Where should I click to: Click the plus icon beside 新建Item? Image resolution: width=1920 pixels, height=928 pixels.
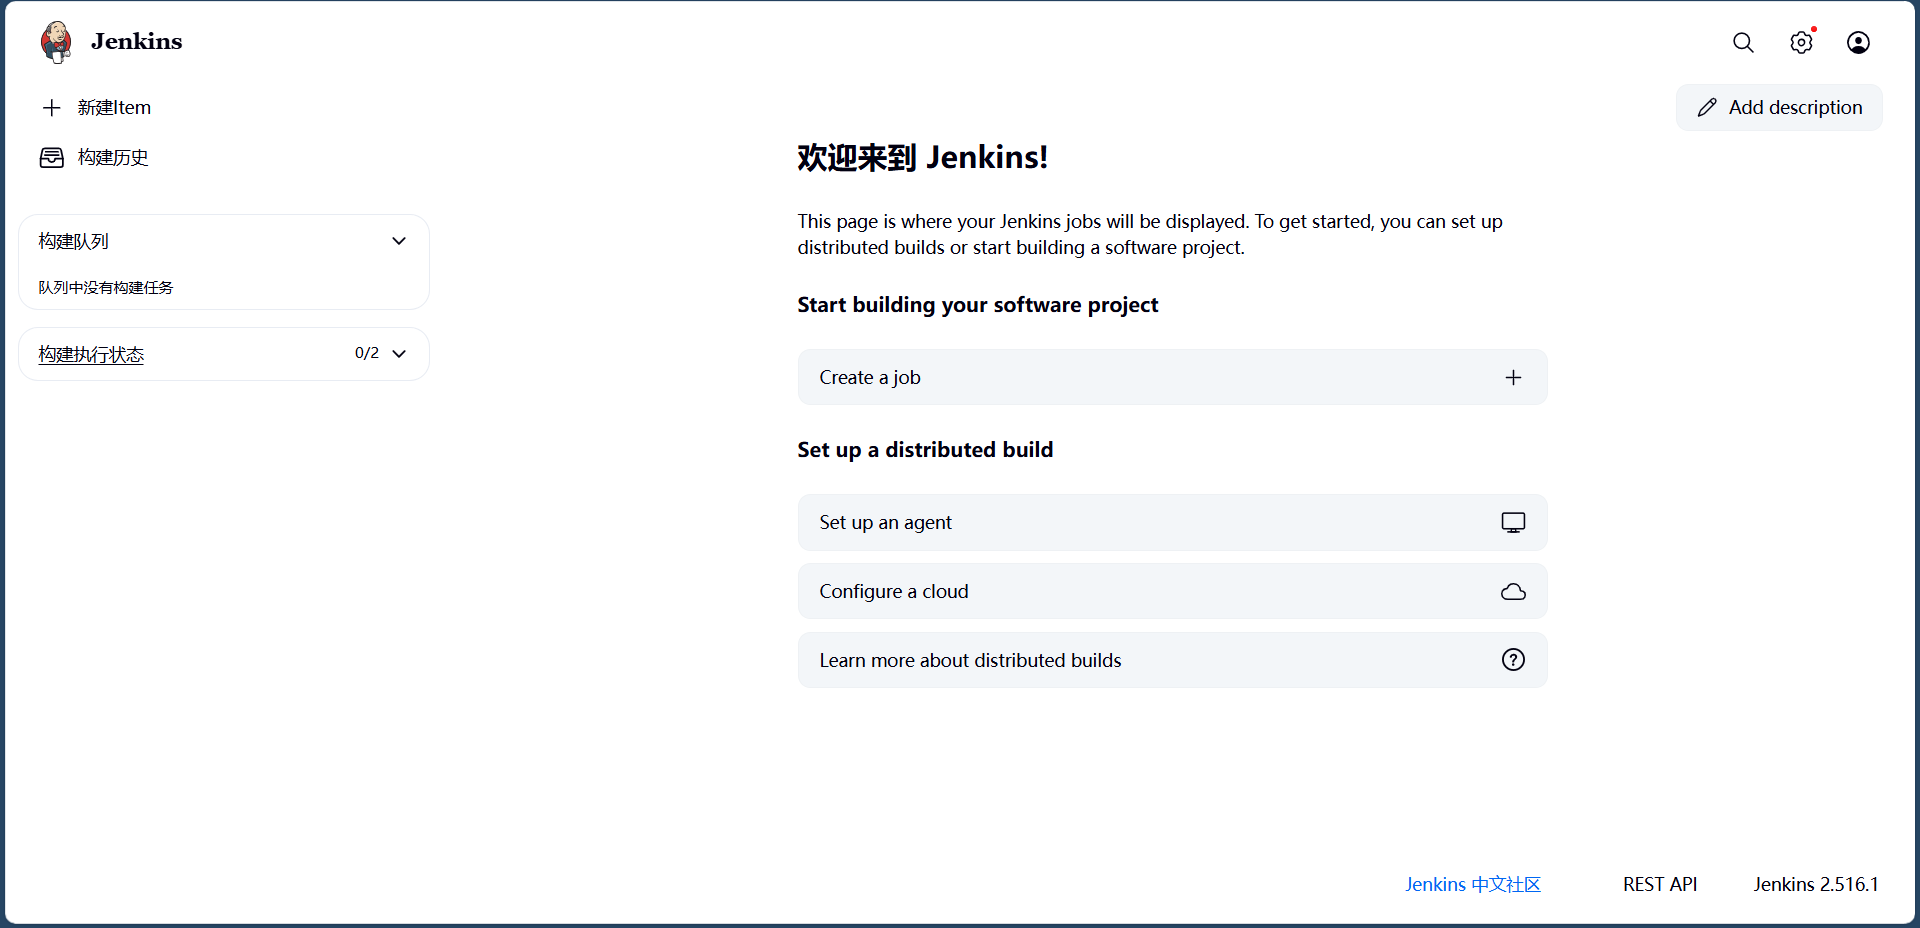pos(52,107)
